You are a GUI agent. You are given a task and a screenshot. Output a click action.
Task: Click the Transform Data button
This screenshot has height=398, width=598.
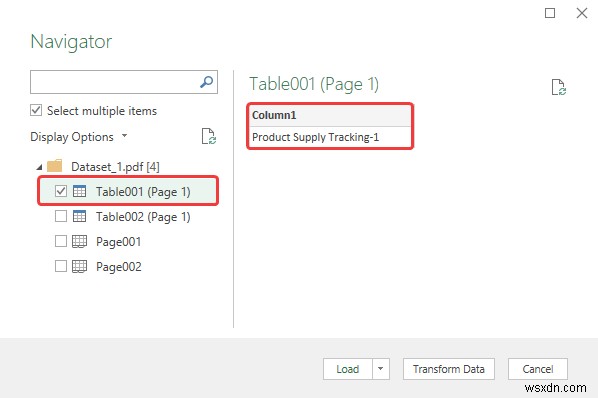point(448,369)
